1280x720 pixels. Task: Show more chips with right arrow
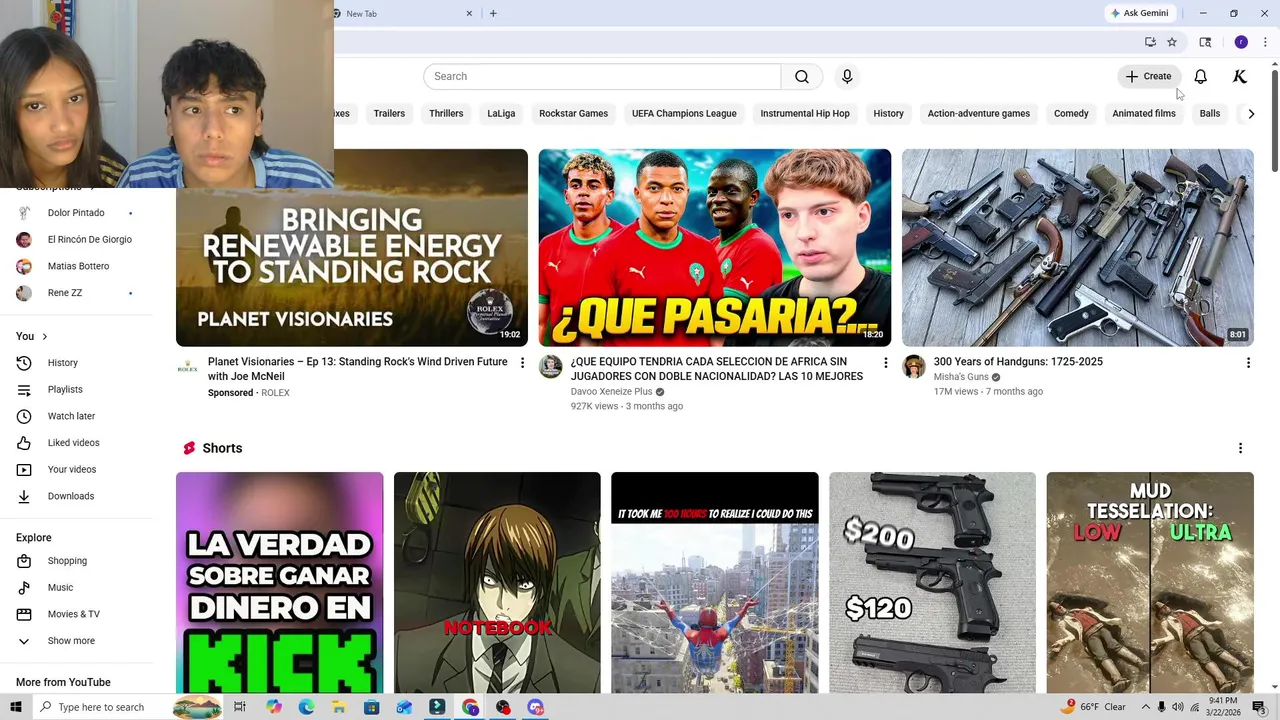point(1251,113)
